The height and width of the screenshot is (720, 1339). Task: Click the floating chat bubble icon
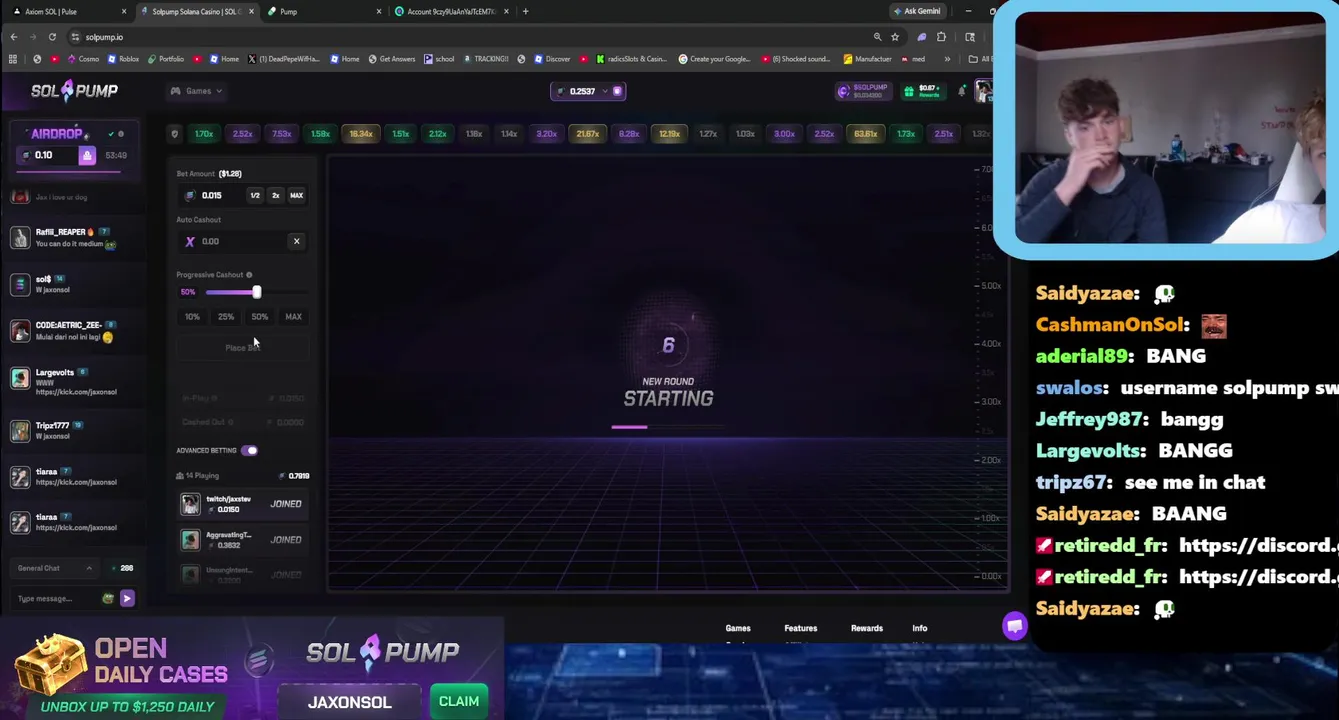click(1015, 626)
